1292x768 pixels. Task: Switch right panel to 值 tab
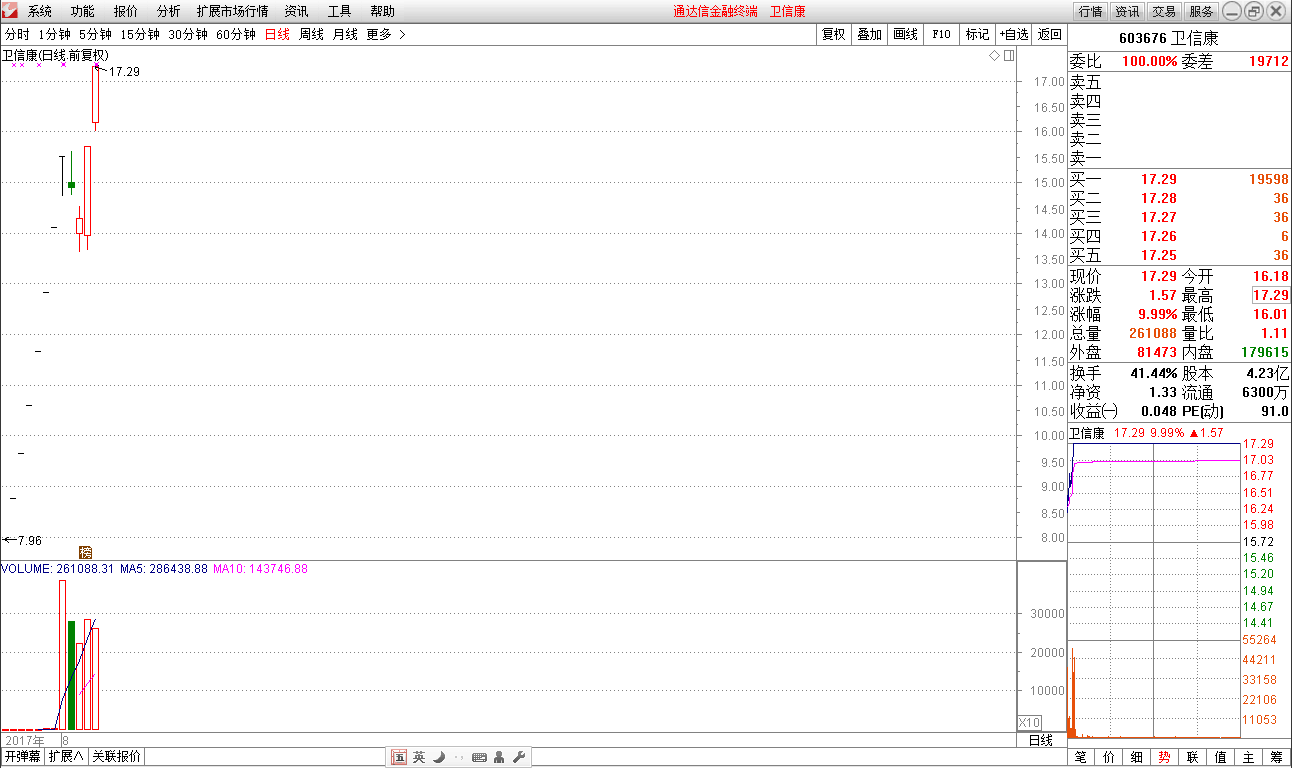pyautogui.click(x=1221, y=758)
